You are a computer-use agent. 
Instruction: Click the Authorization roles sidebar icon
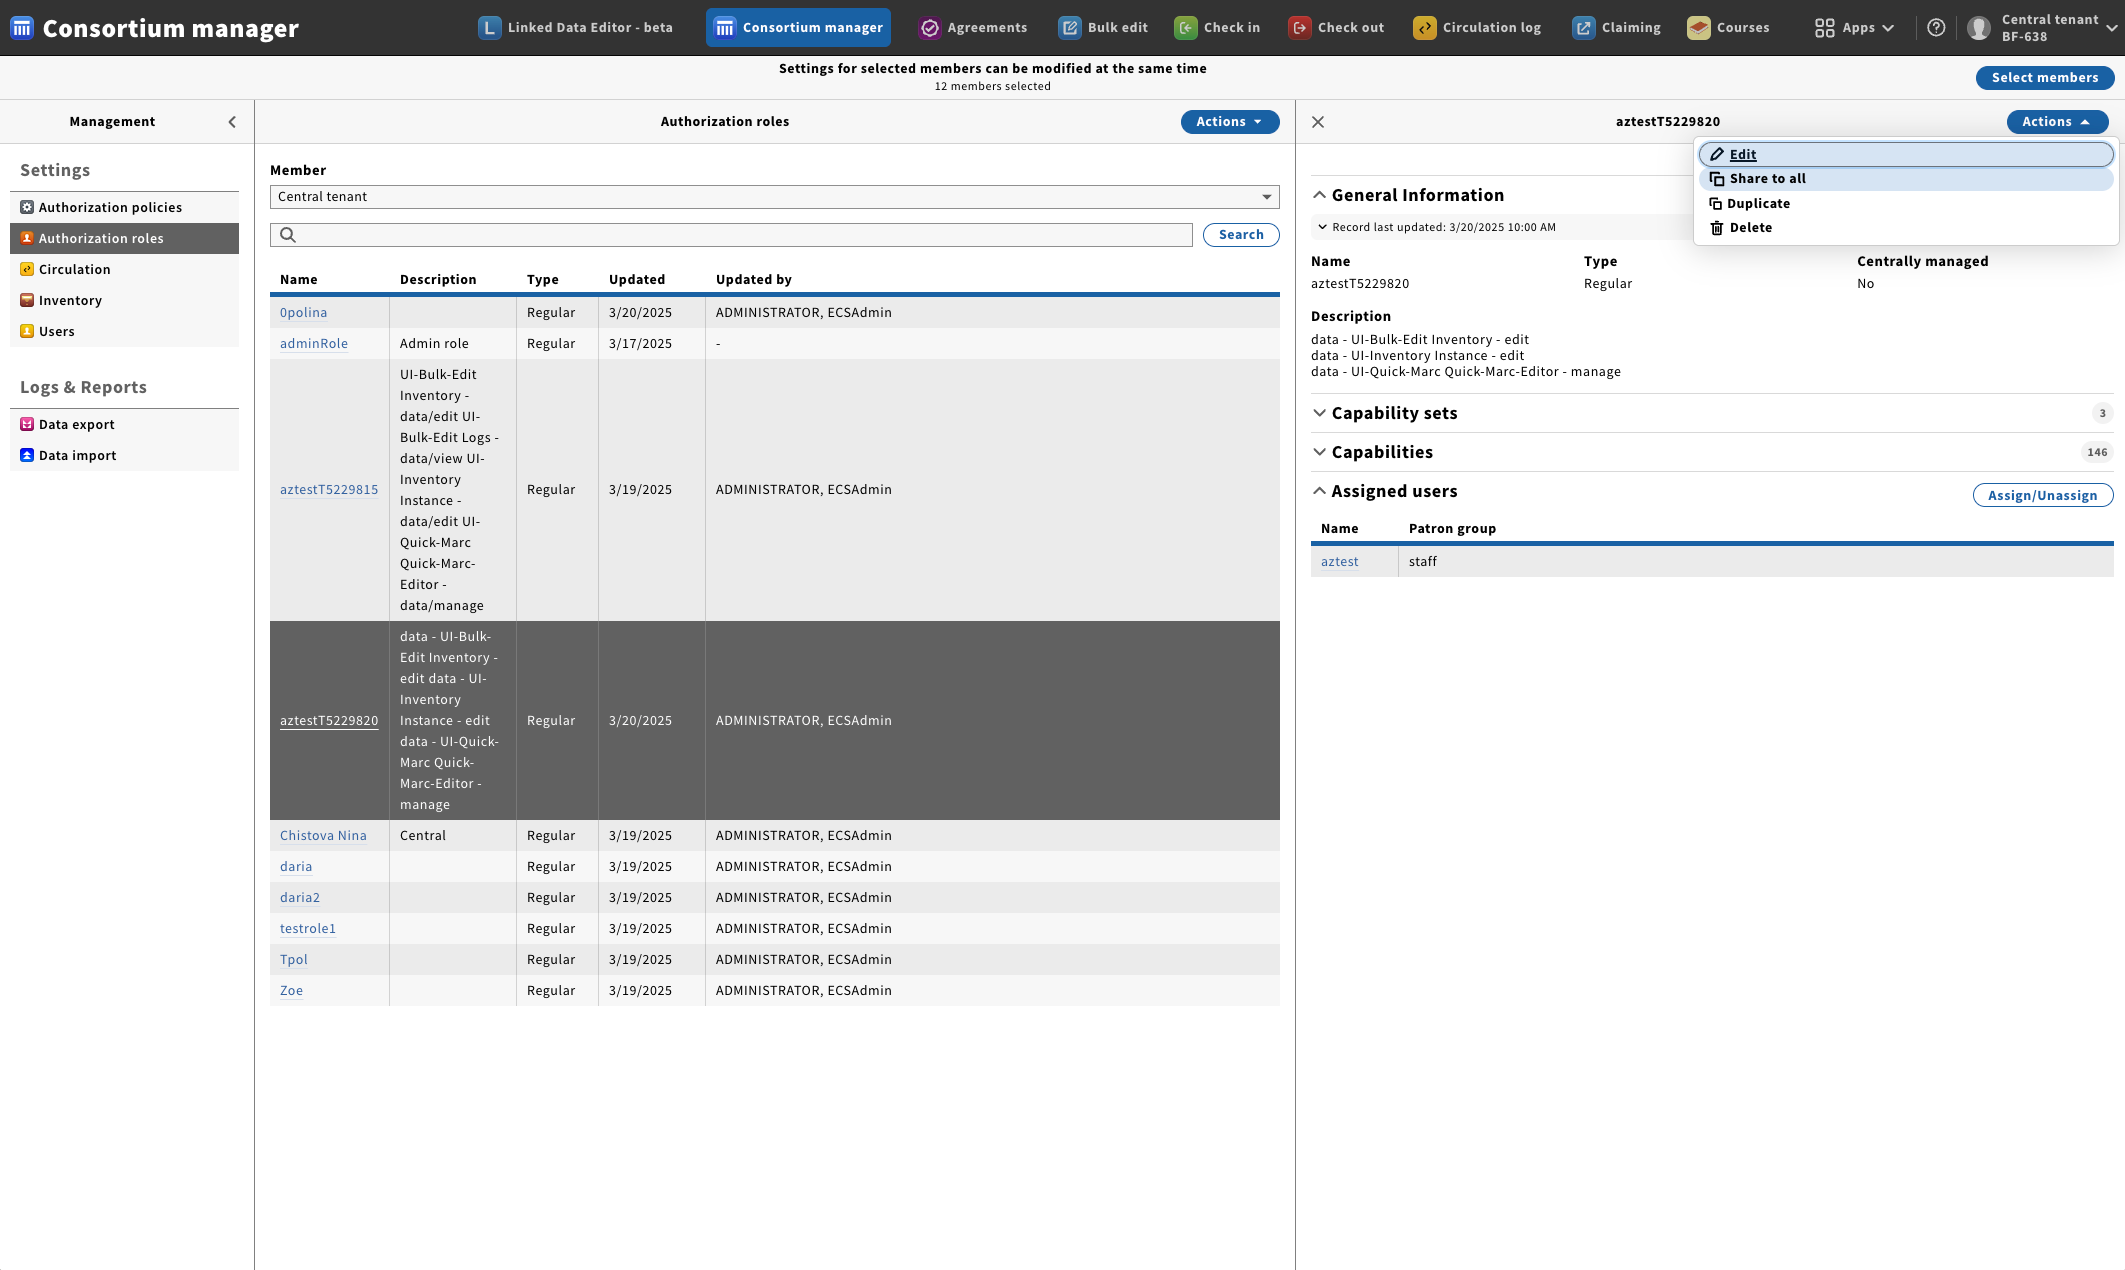click(x=27, y=238)
